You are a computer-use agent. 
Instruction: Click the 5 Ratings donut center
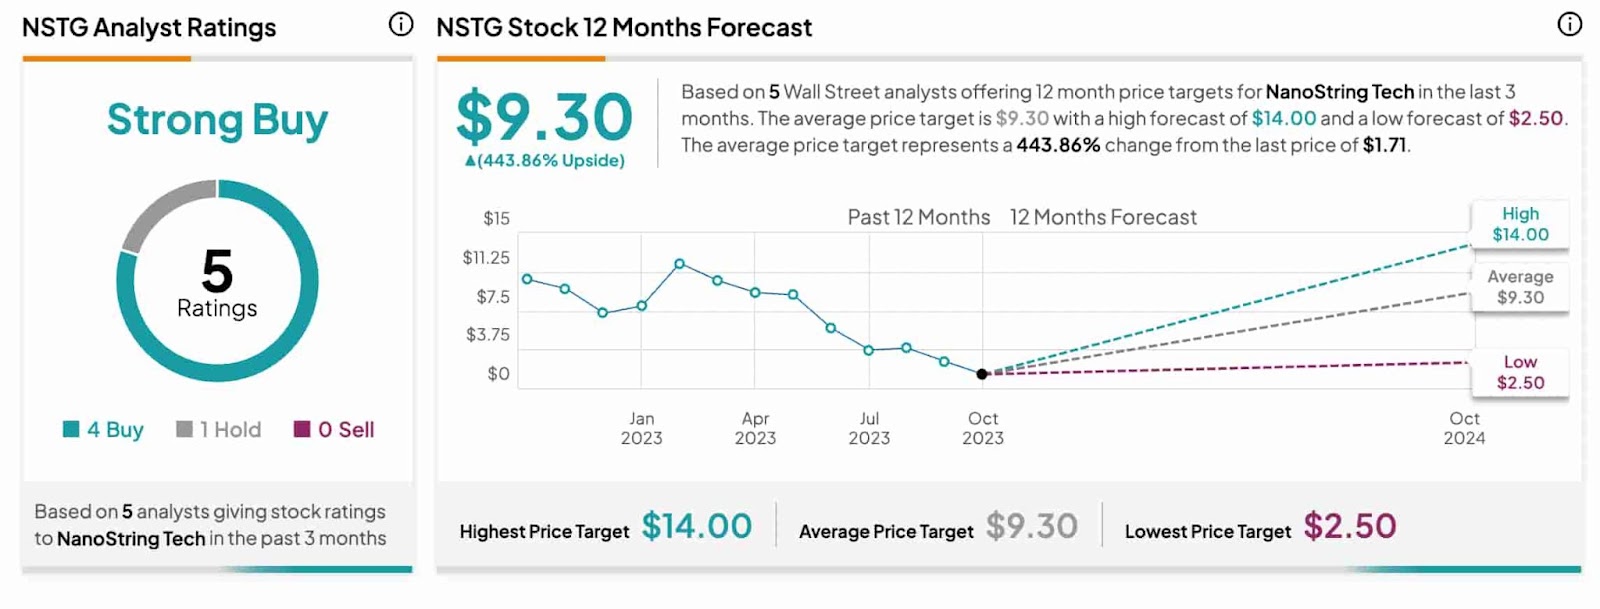tap(217, 283)
